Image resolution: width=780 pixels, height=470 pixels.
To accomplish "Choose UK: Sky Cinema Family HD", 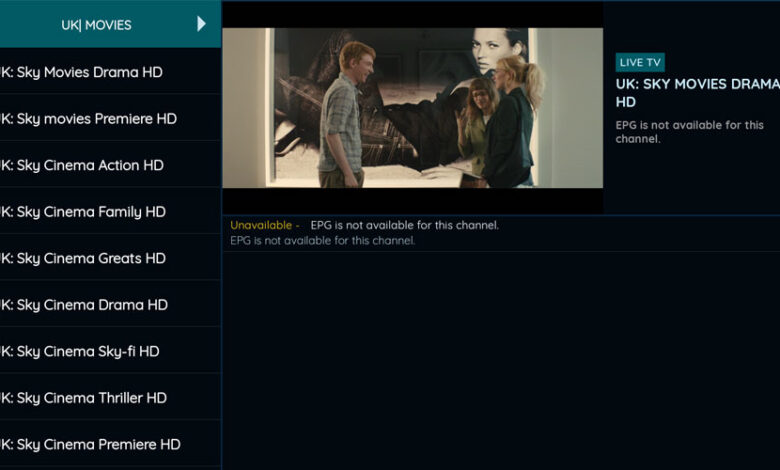I will pos(110,211).
